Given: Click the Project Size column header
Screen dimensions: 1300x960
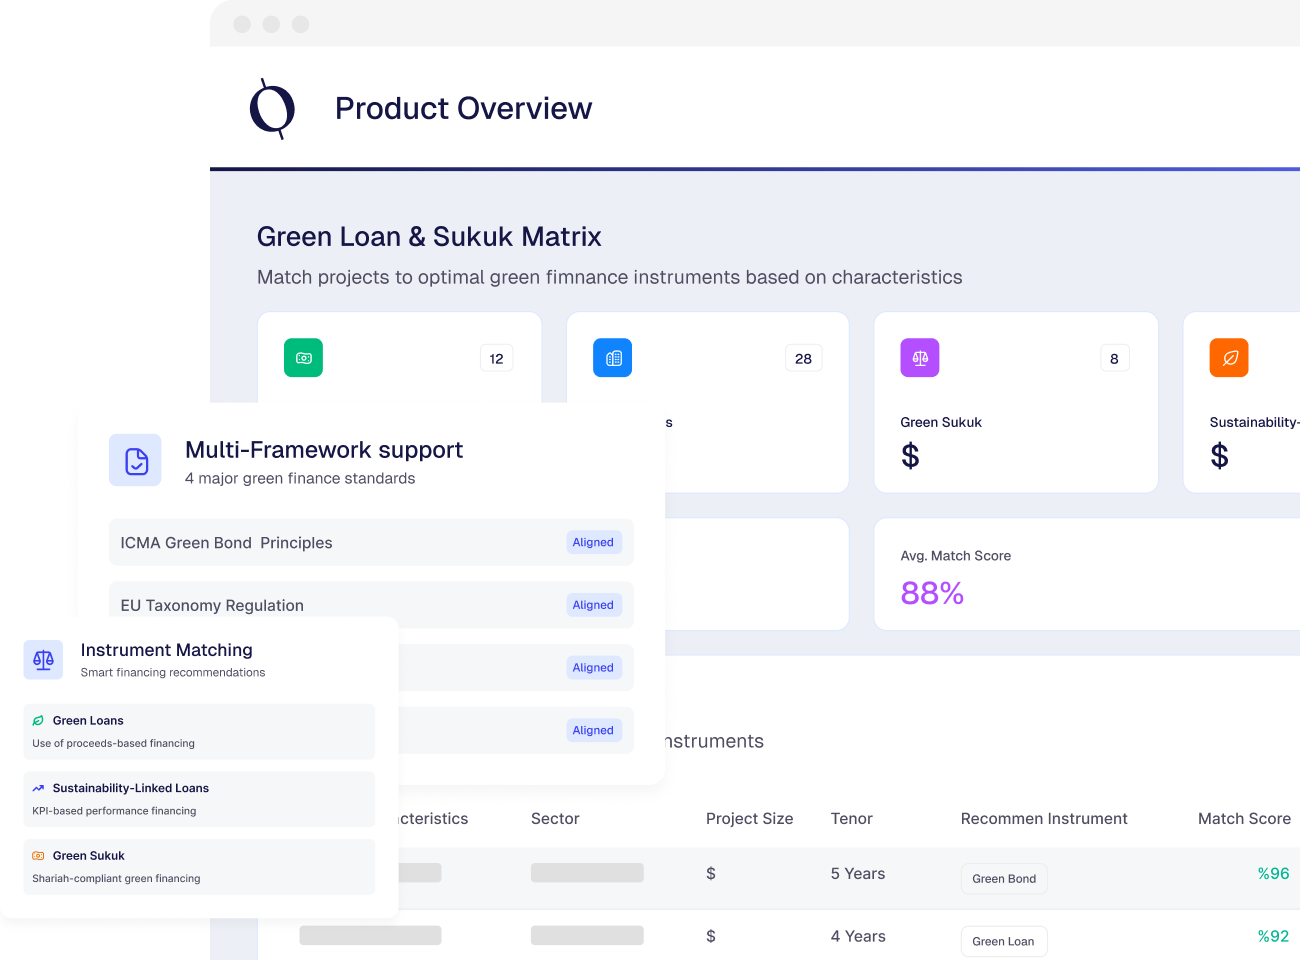Looking at the screenshot, I should 749,819.
